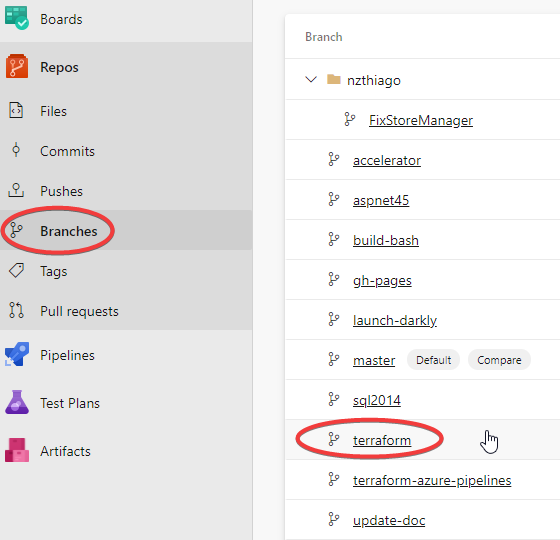Click the branch icon beside terraform-azure-pipelines

pos(334,479)
